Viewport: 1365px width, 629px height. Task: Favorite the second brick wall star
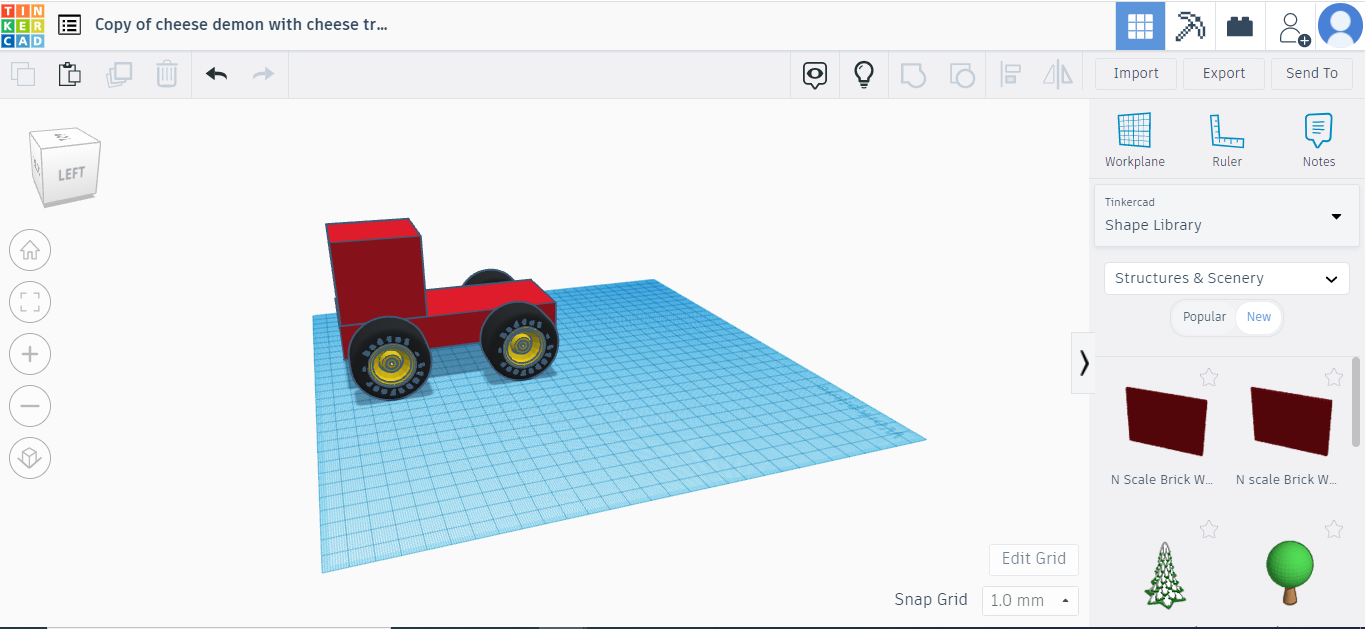coord(1334,377)
